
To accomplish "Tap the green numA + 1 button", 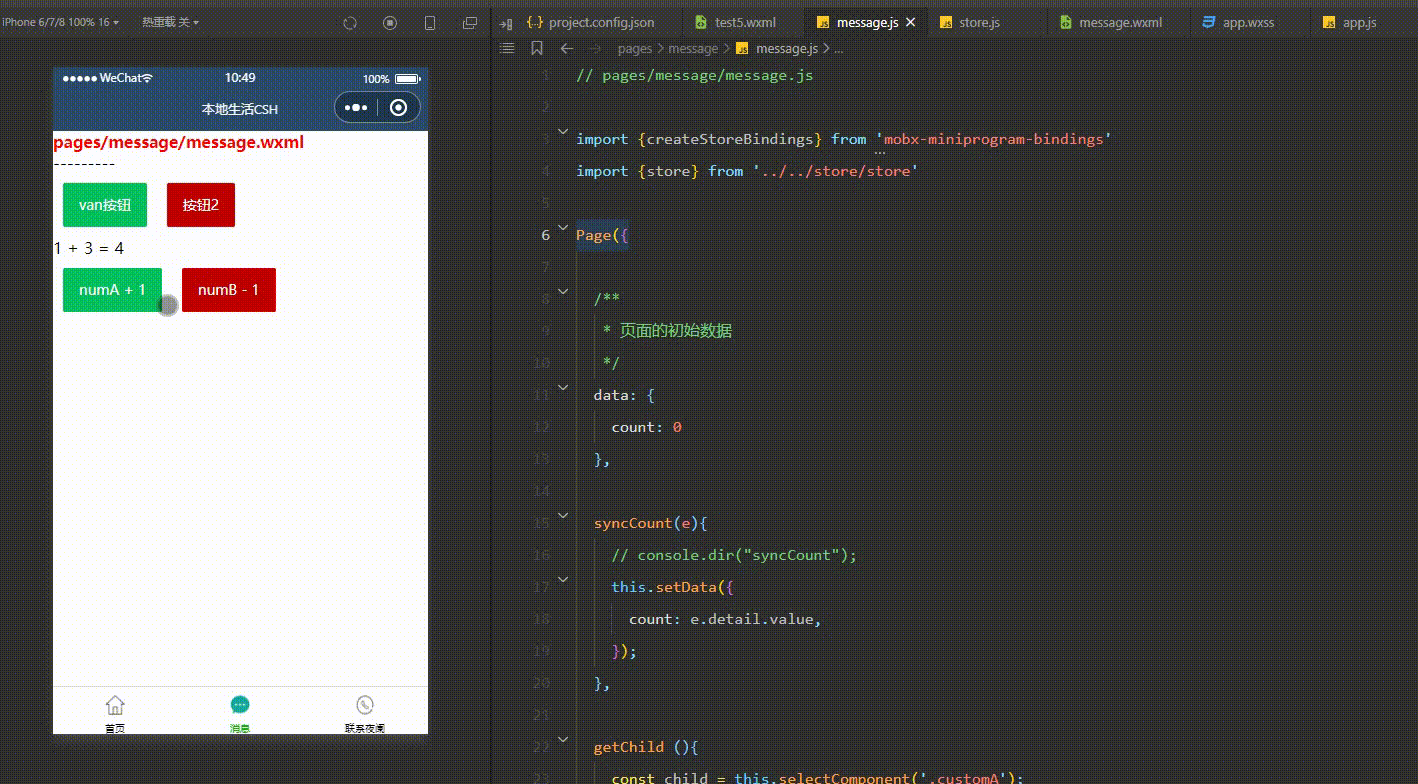I will pos(112,289).
